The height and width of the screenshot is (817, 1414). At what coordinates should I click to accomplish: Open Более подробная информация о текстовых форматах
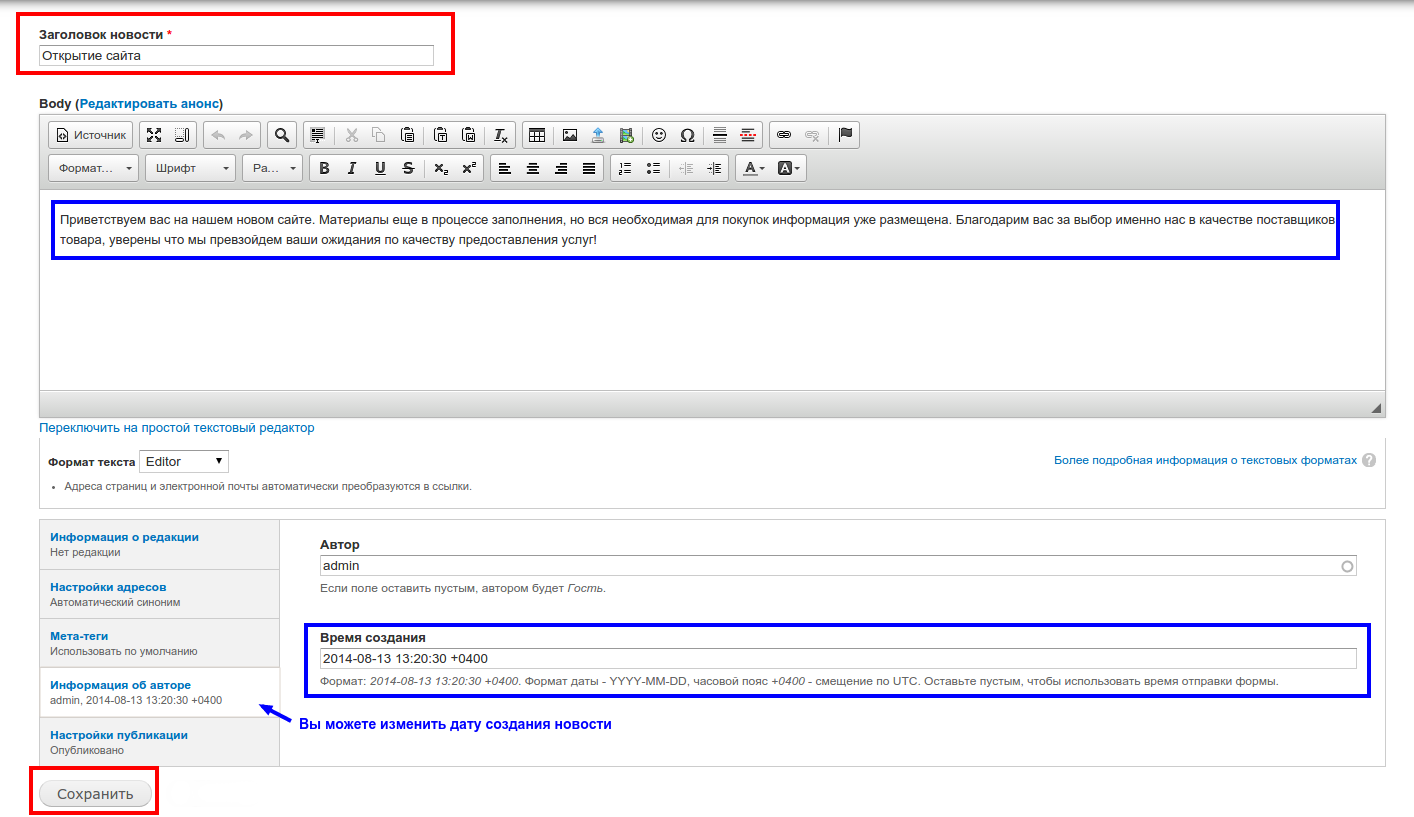click(1205, 461)
